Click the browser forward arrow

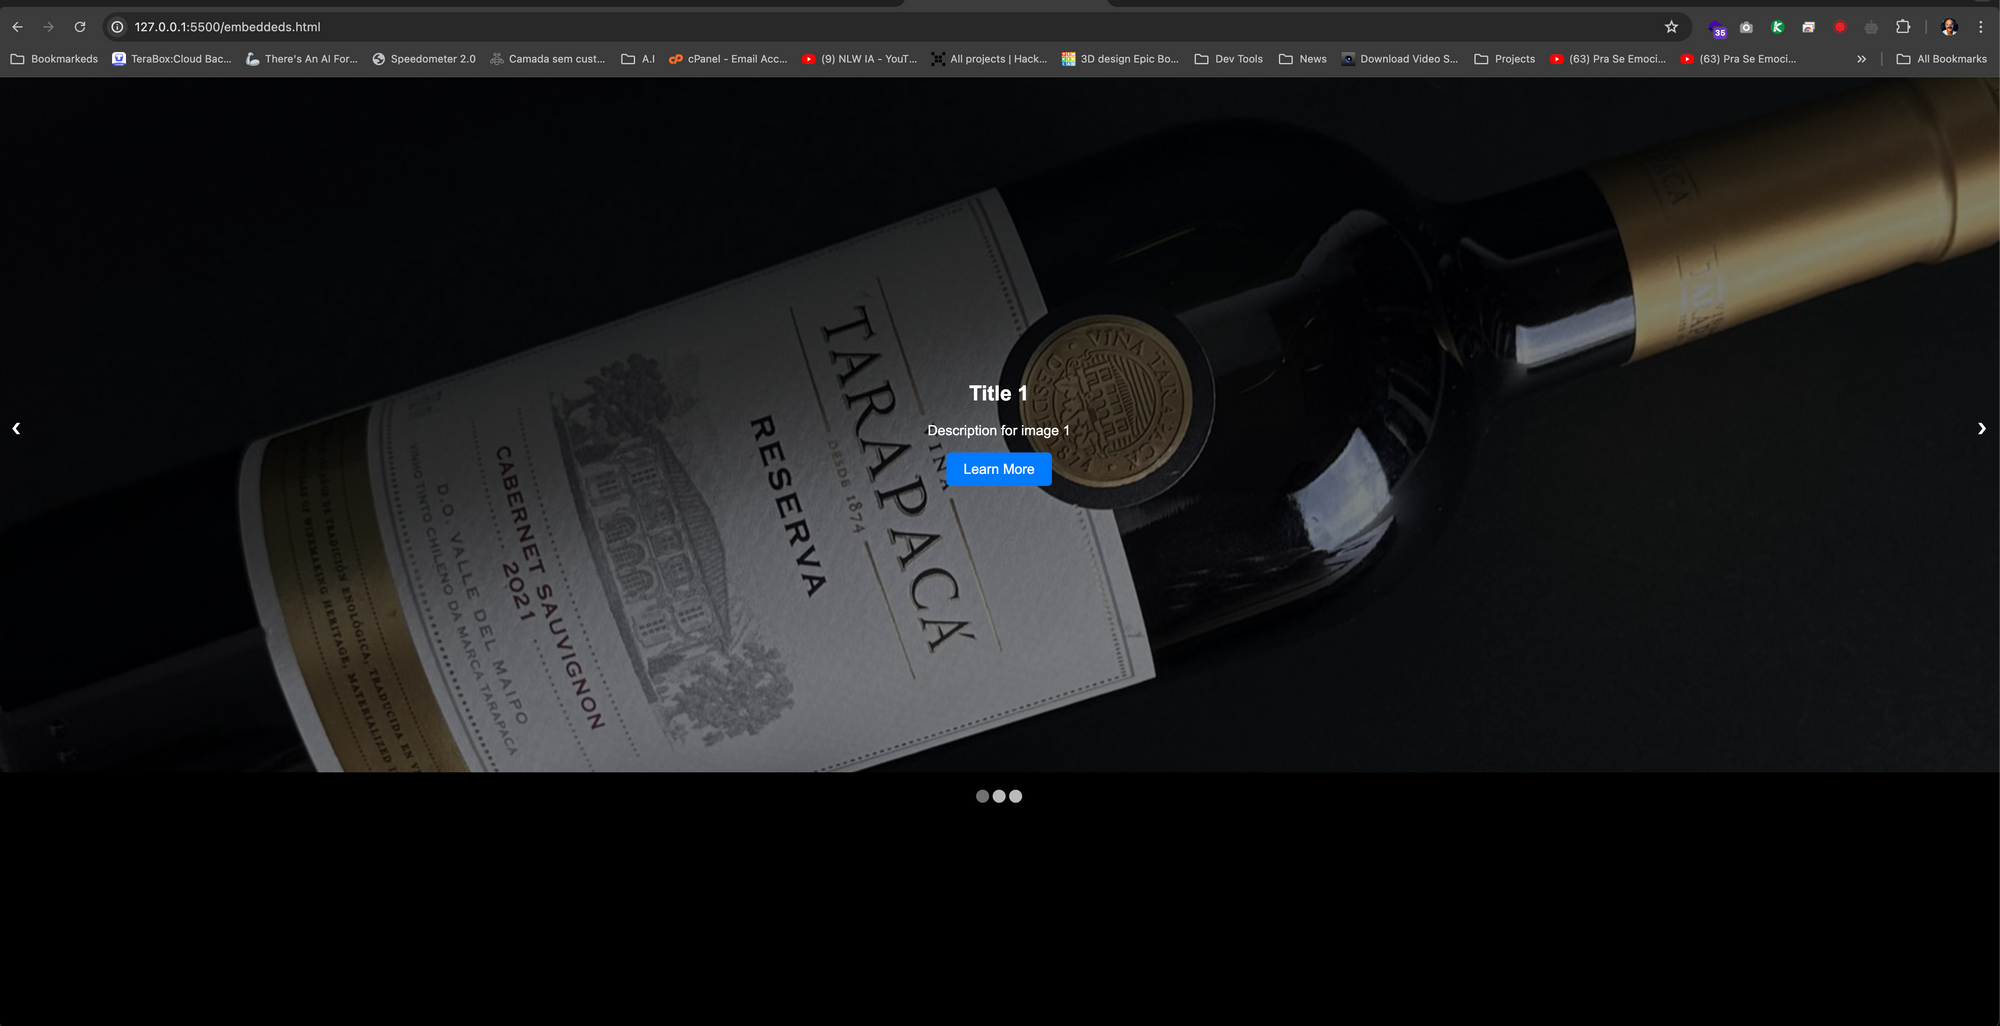pos(48,27)
